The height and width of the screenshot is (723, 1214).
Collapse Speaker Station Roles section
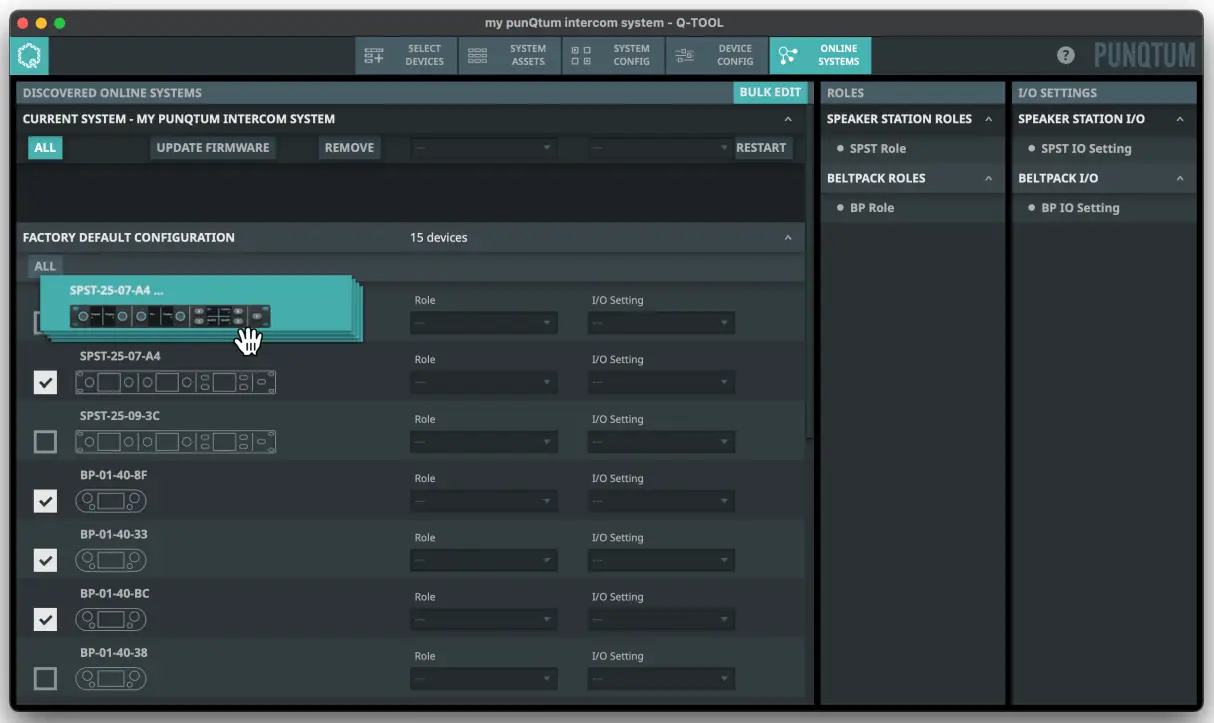click(x=989, y=119)
